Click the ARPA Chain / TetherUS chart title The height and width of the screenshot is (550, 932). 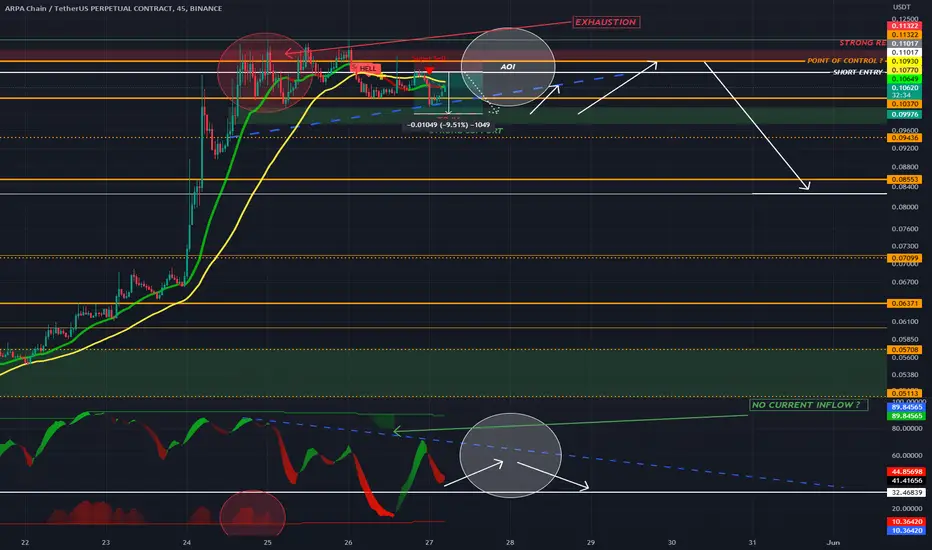(114, 8)
